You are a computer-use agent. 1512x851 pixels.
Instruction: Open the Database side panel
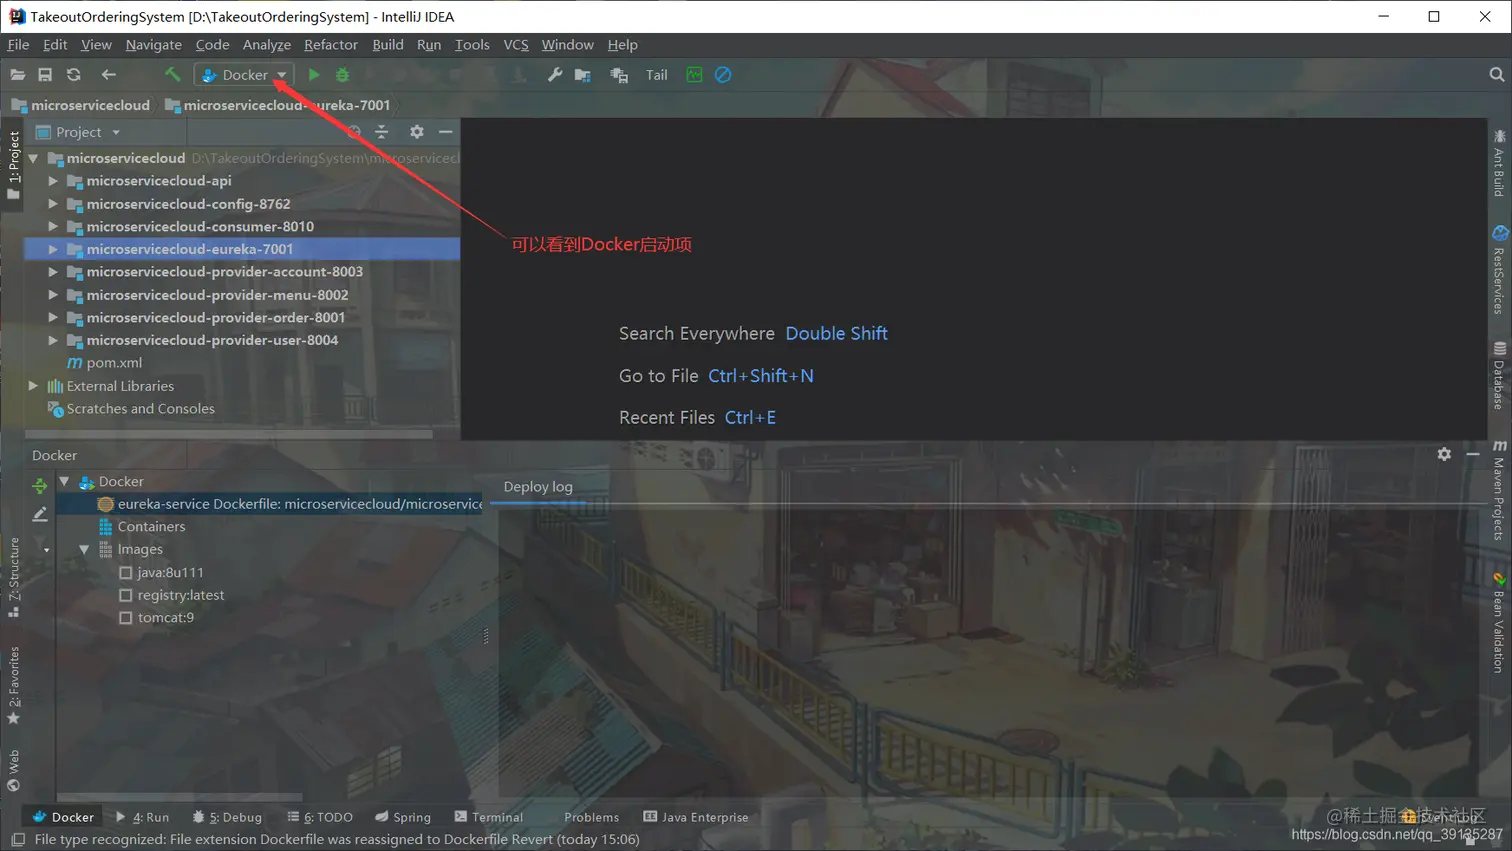coord(1499,376)
